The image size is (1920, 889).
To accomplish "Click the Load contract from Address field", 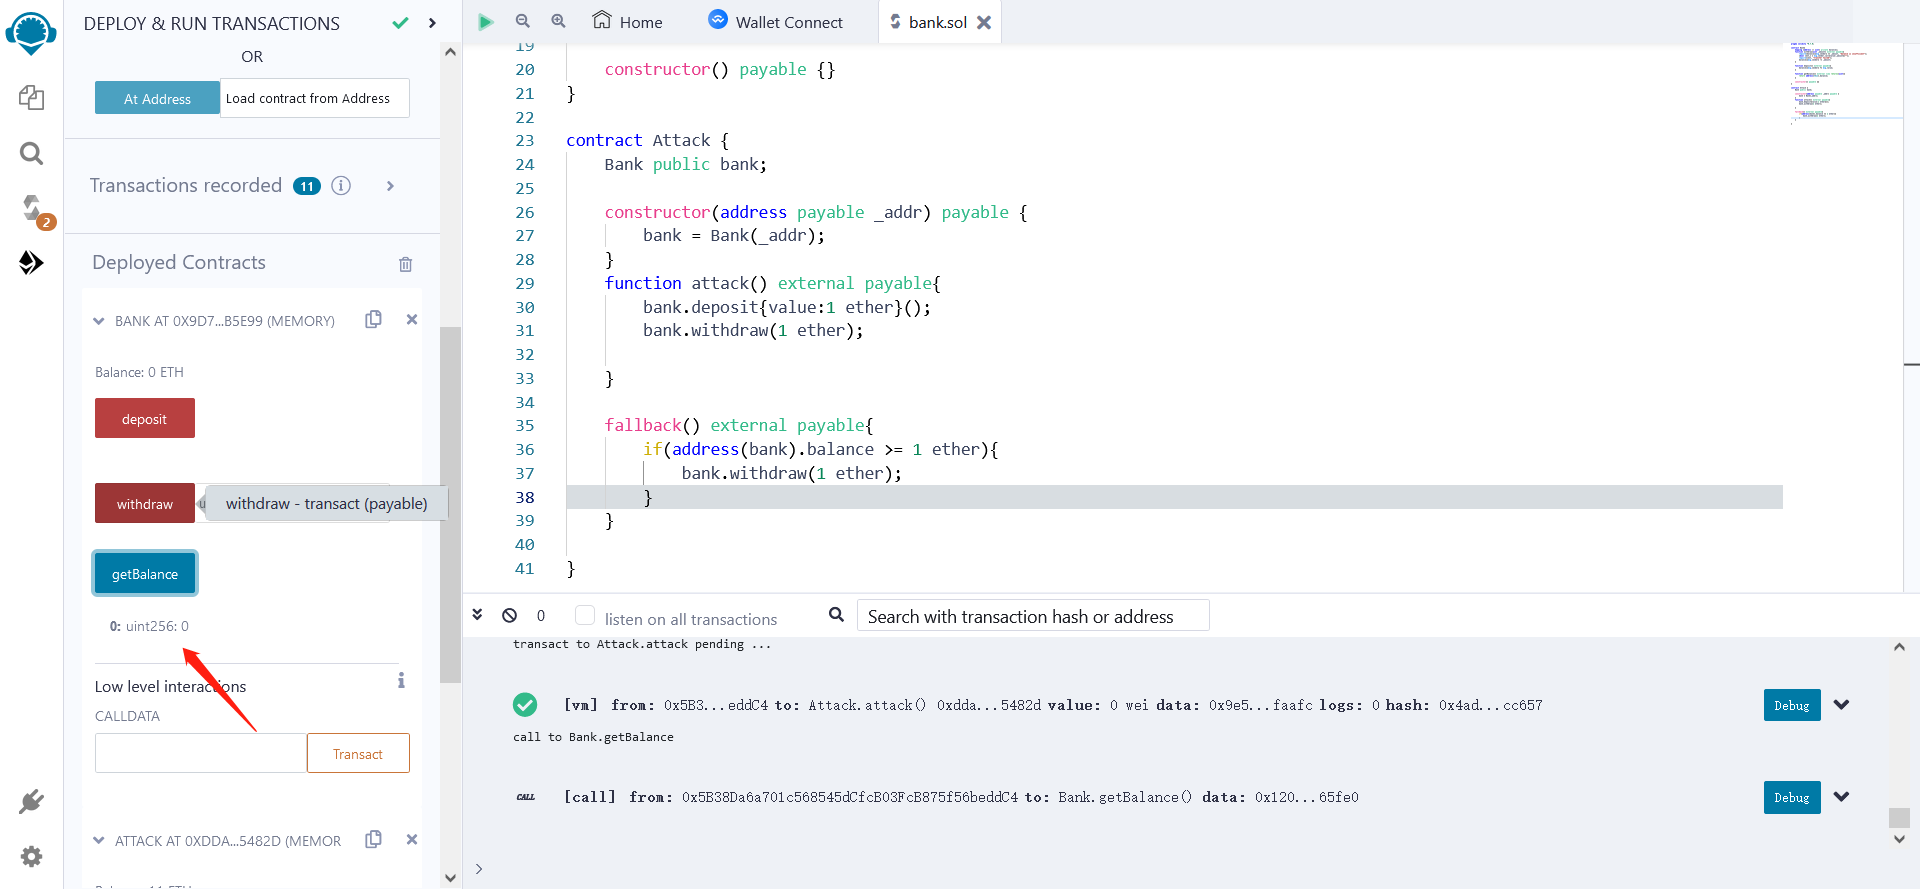I will click(314, 98).
